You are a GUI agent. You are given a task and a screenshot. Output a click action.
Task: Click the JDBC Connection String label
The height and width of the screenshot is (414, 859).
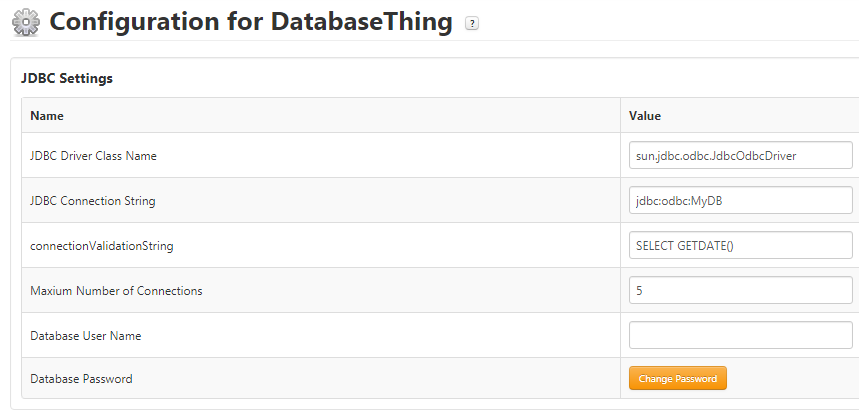[92, 201]
